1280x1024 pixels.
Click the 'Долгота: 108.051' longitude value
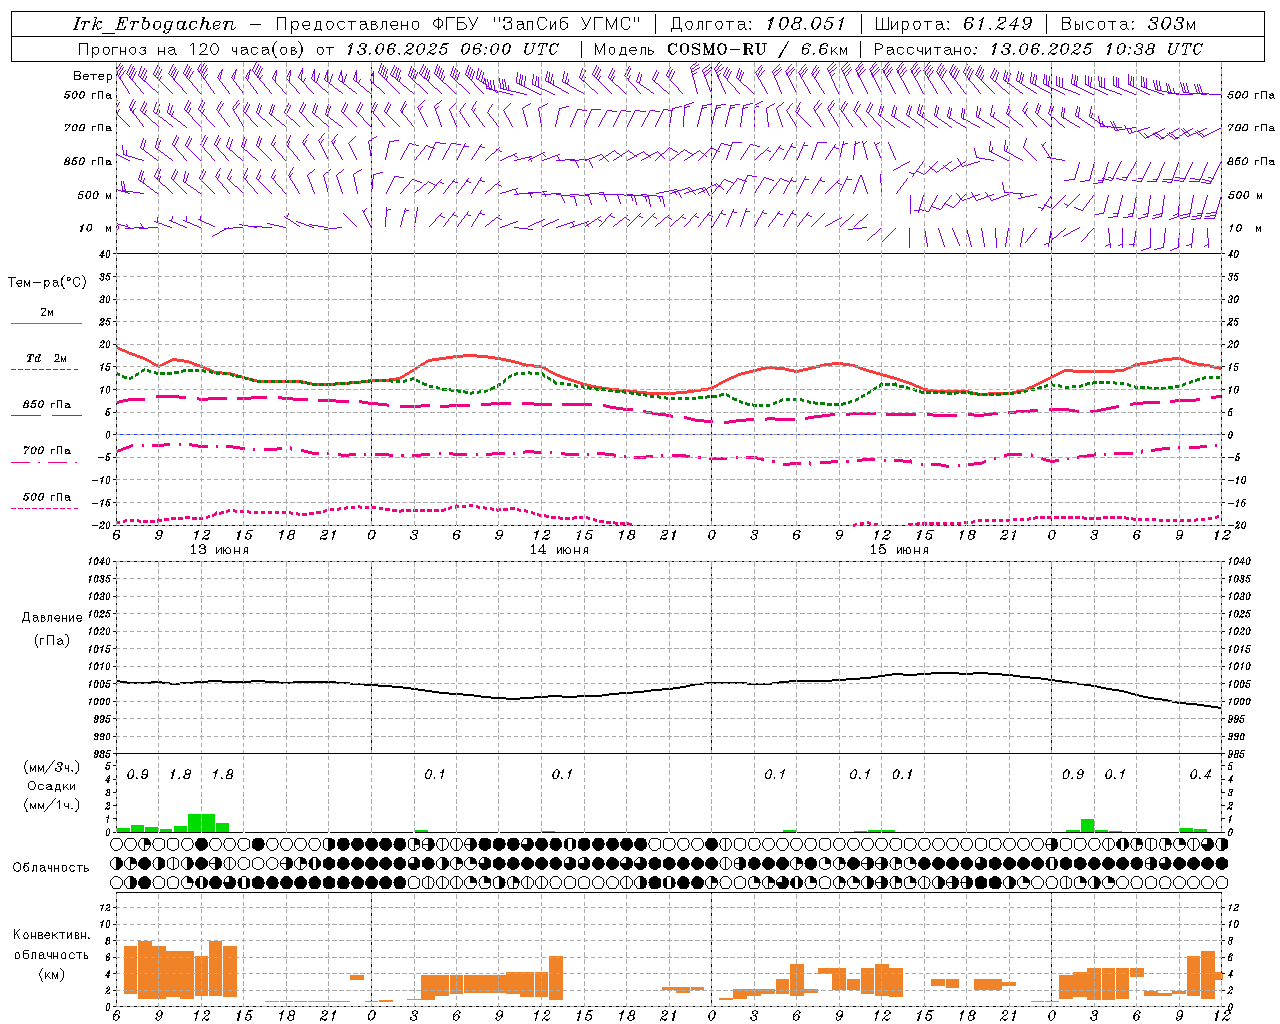click(758, 24)
